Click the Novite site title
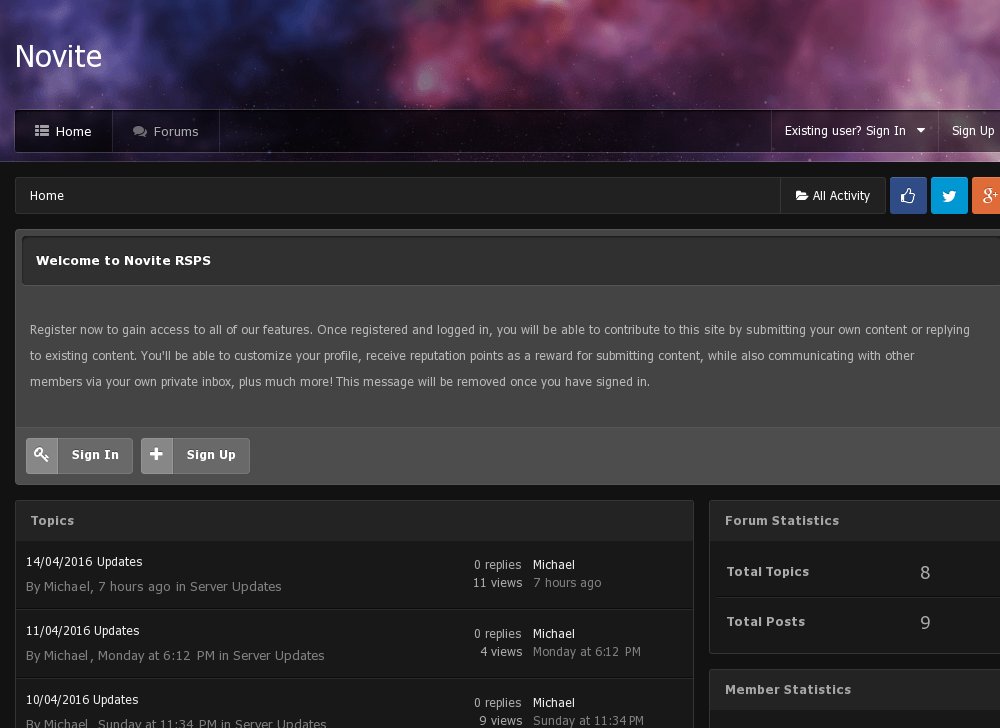 pos(58,56)
